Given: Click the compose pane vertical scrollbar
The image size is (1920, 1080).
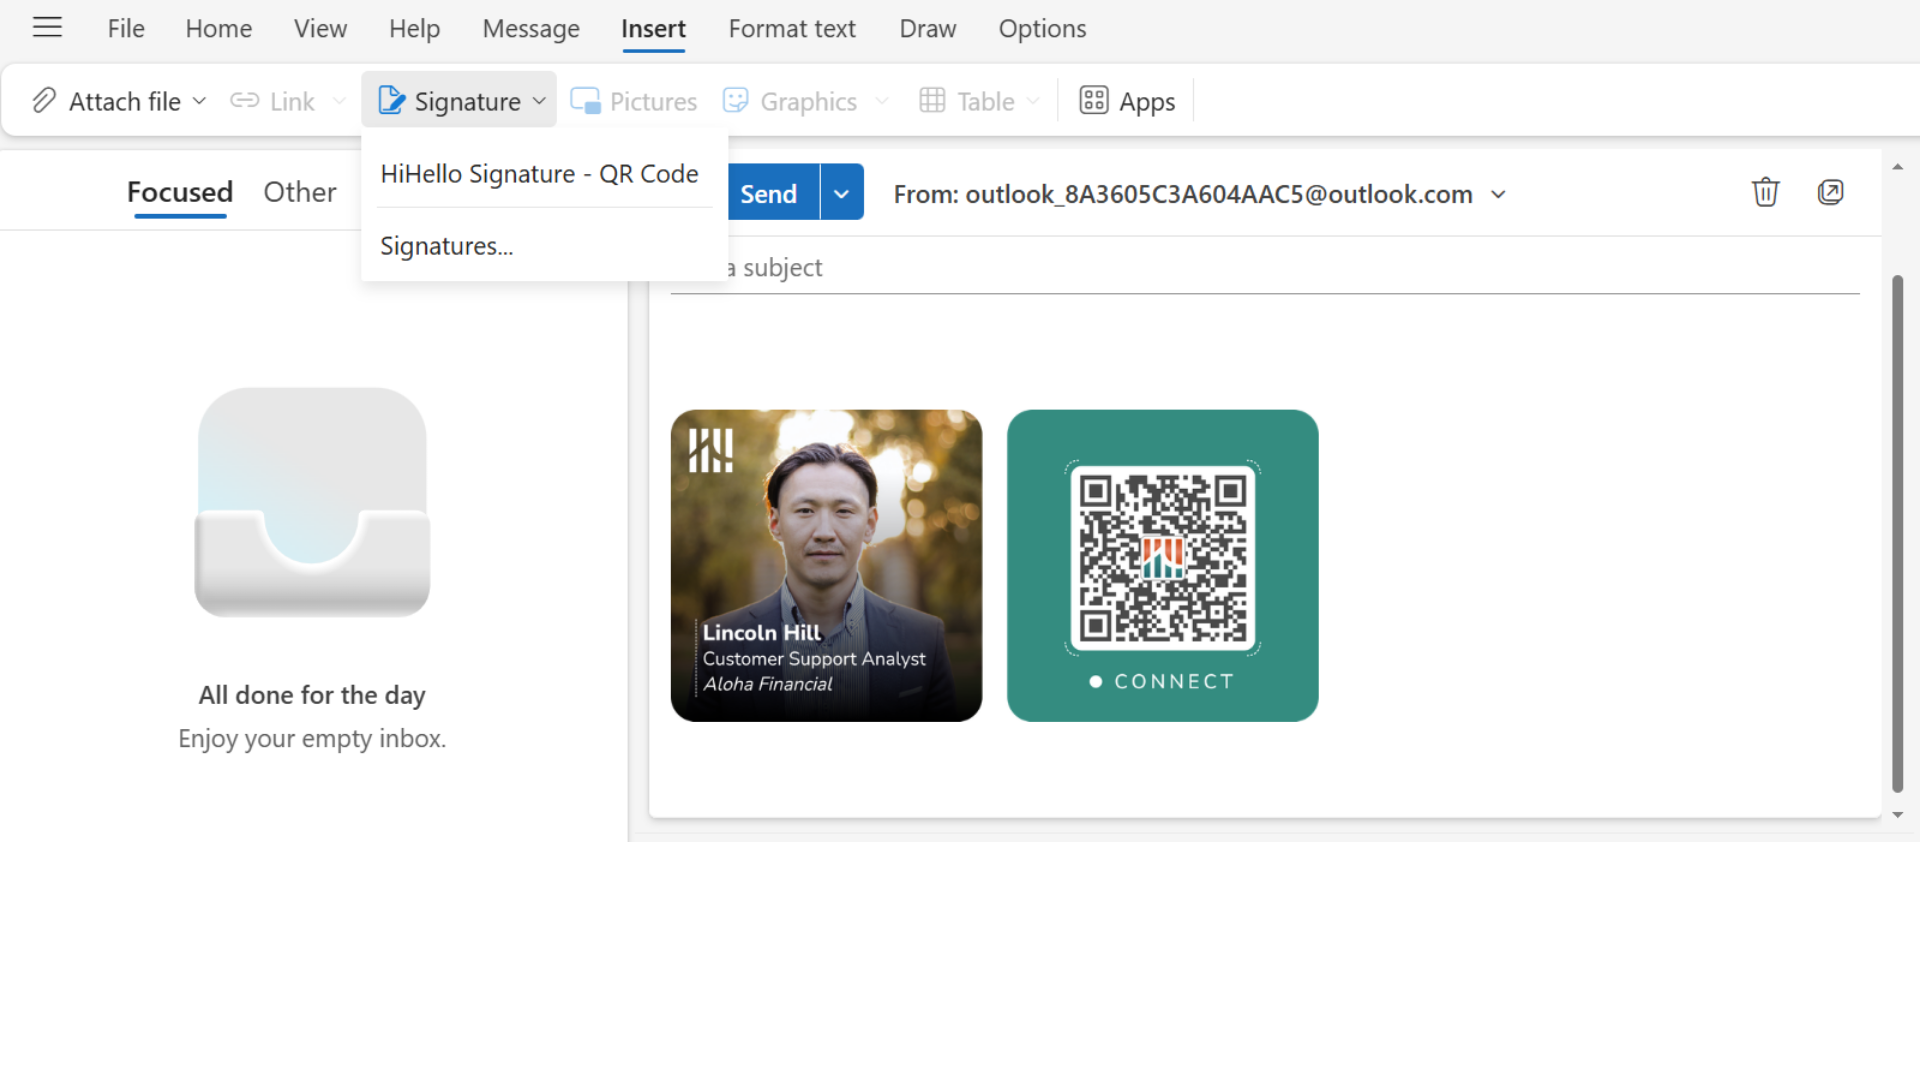Looking at the screenshot, I should click(x=1897, y=533).
